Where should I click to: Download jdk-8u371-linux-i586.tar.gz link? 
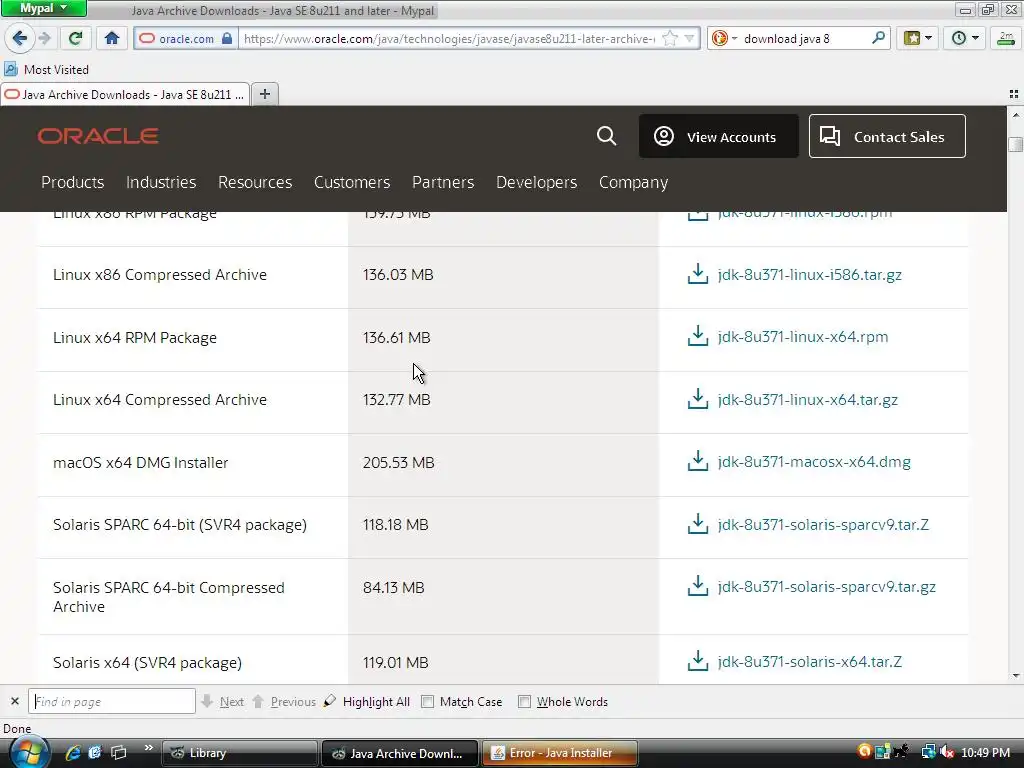click(809, 274)
